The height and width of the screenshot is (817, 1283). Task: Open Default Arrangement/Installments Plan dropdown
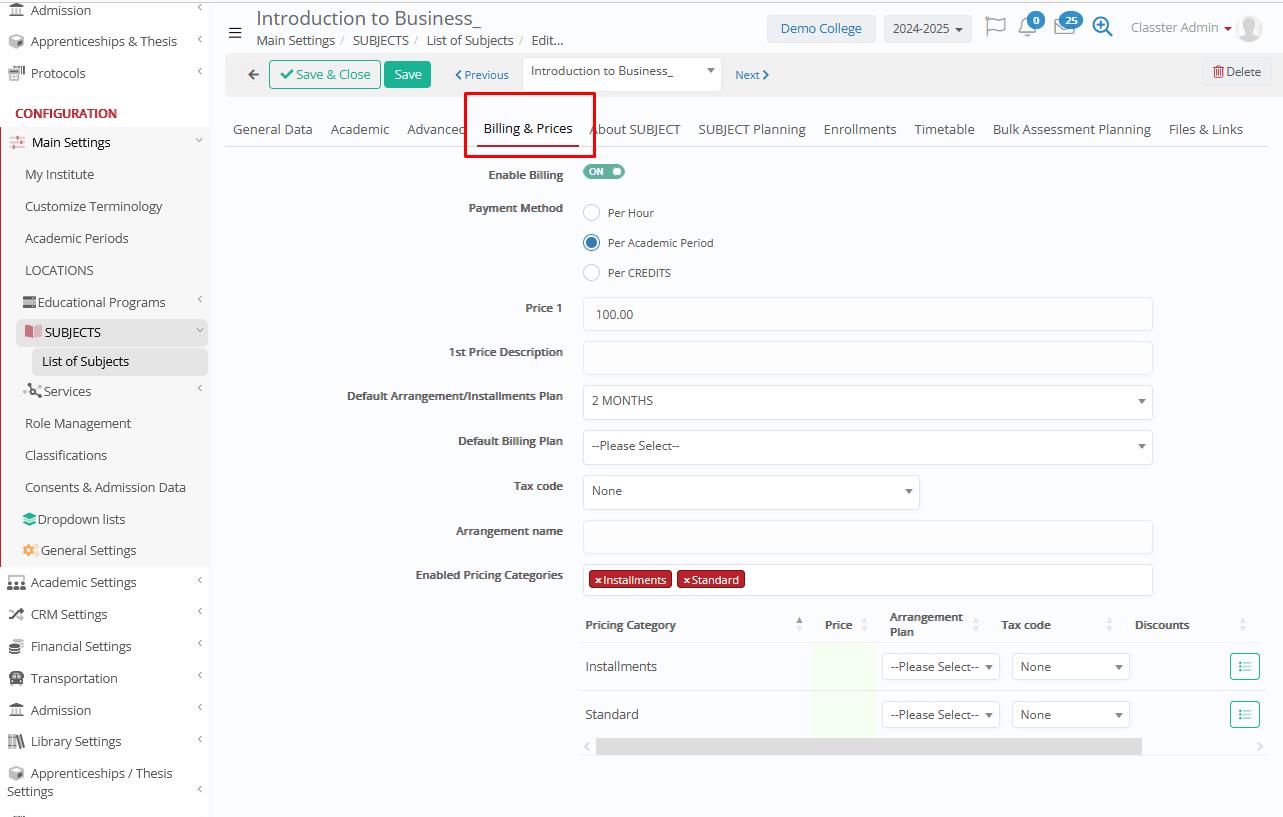pos(867,401)
